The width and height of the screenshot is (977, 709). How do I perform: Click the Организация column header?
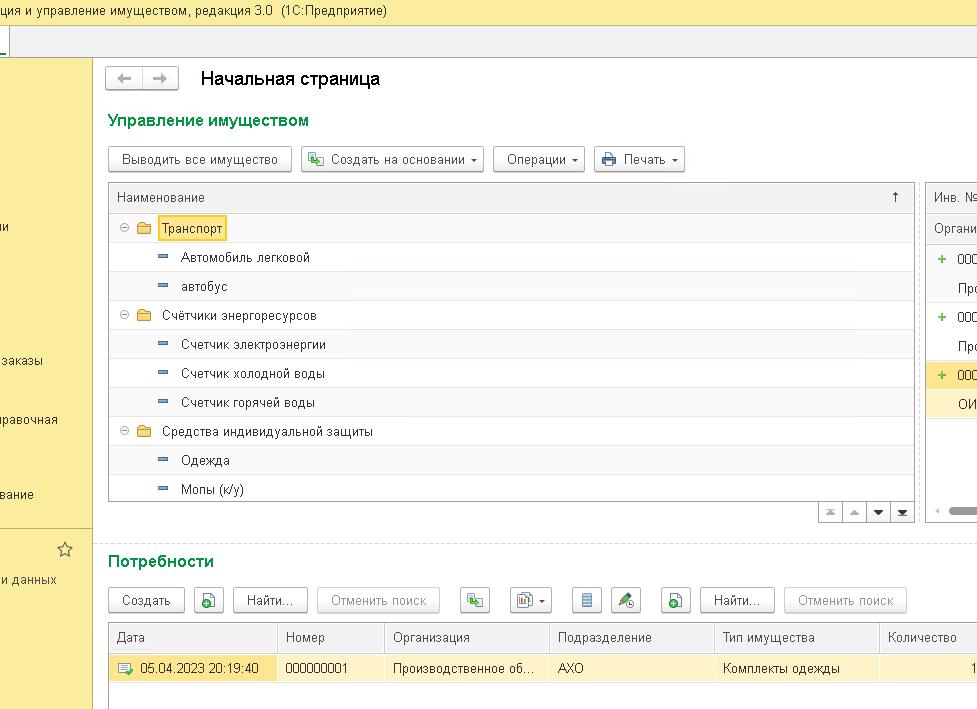467,637
